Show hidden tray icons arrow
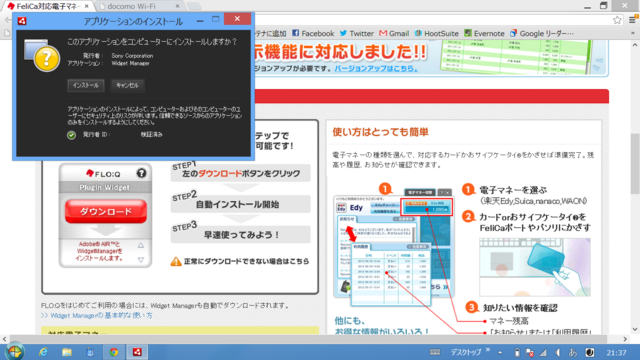 coord(500,353)
